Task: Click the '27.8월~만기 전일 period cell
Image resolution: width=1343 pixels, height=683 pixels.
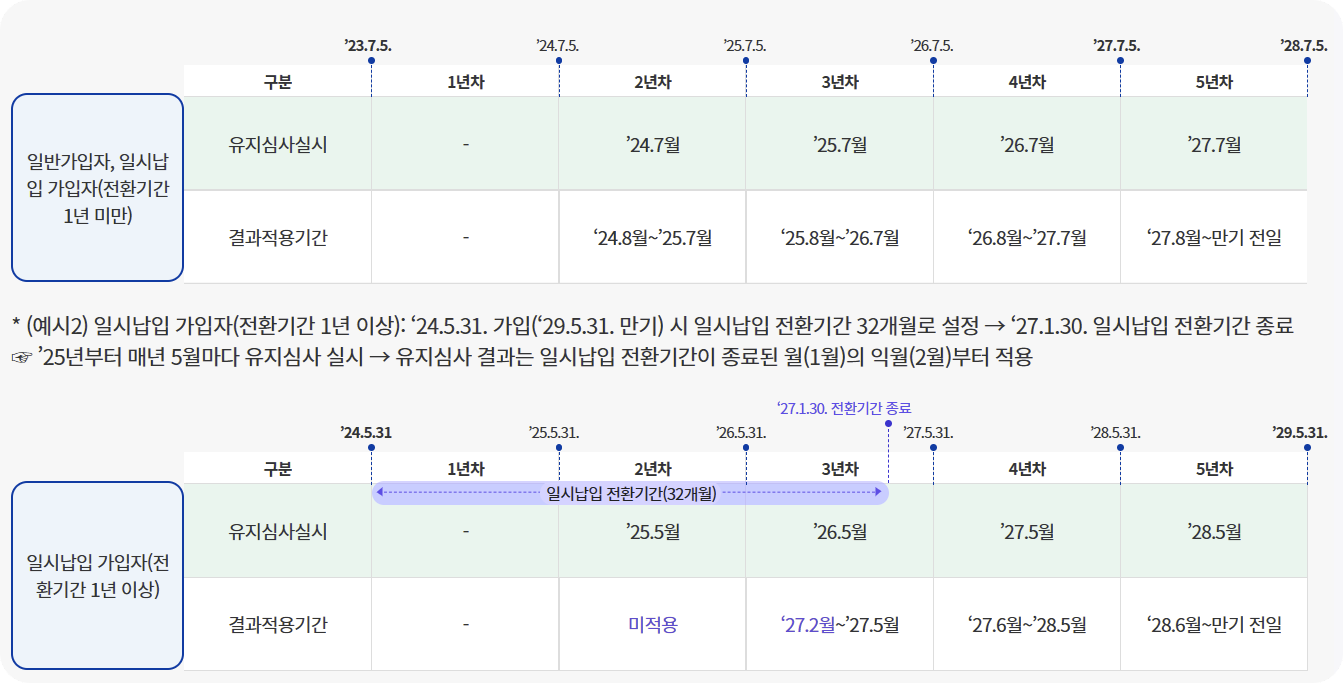Action: coord(1214,238)
